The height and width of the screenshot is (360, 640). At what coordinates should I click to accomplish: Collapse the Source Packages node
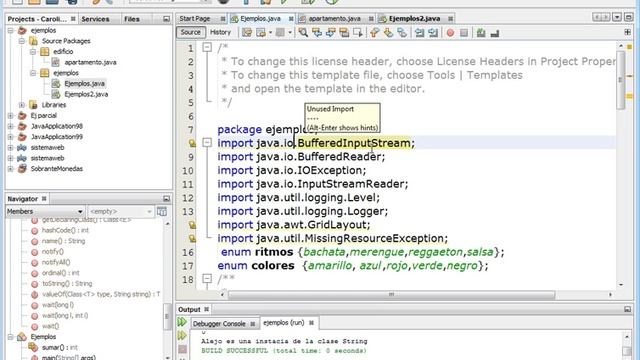(22, 41)
